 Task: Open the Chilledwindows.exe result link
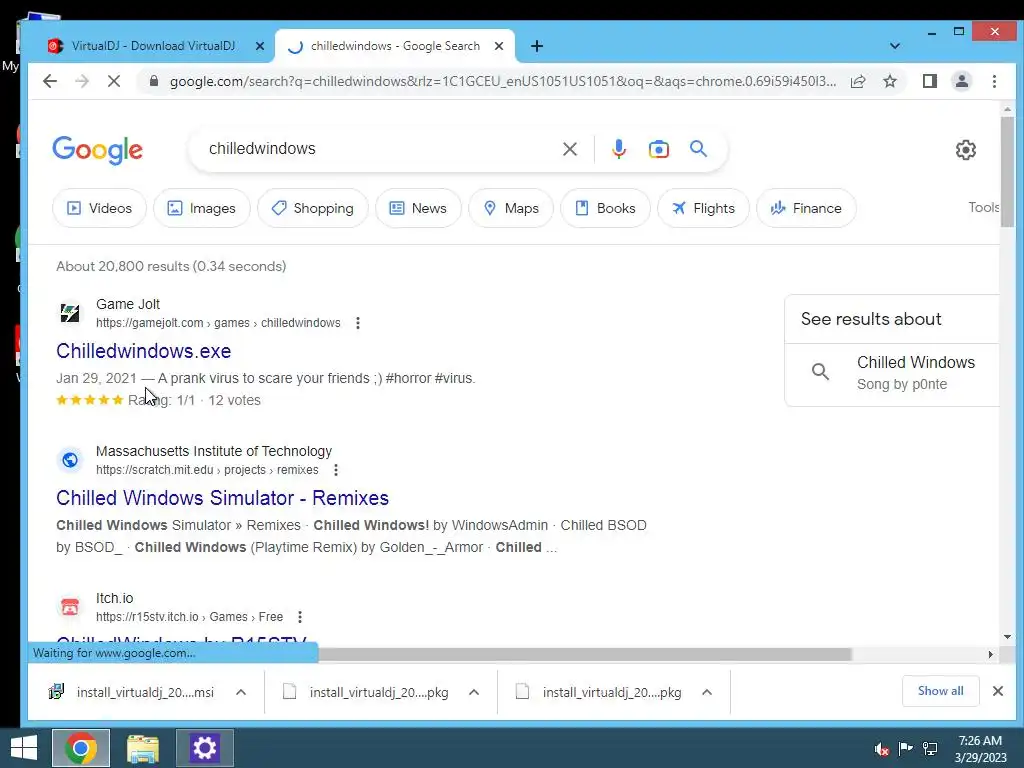coord(144,351)
